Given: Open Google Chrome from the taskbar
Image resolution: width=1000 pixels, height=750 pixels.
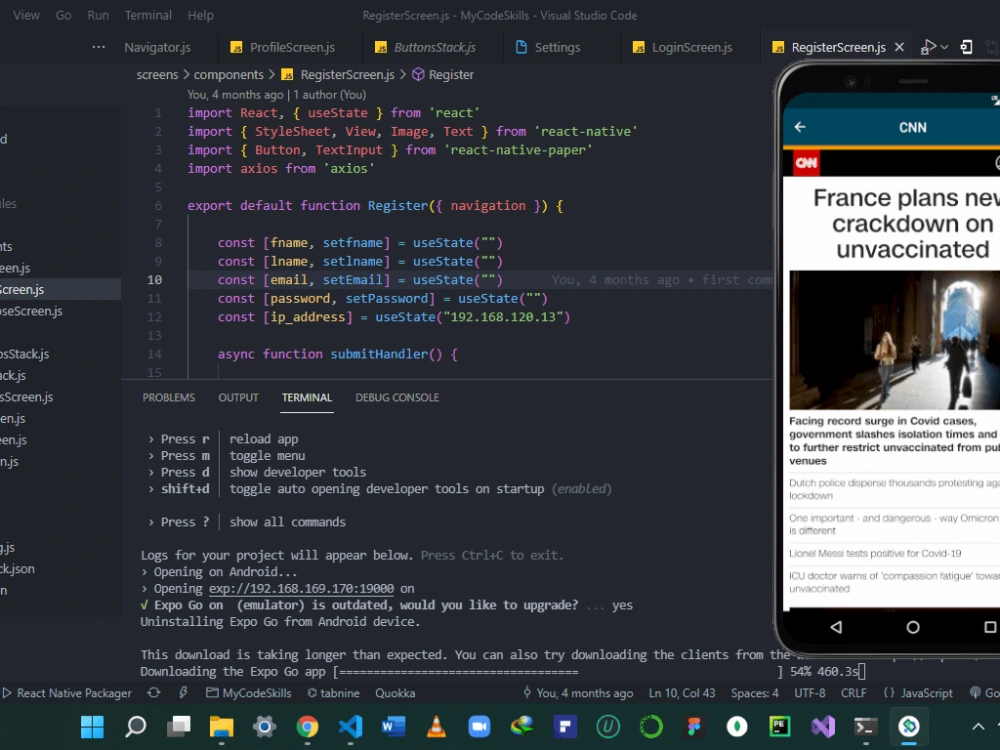Looking at the screenshot, I should pos(307,726).
